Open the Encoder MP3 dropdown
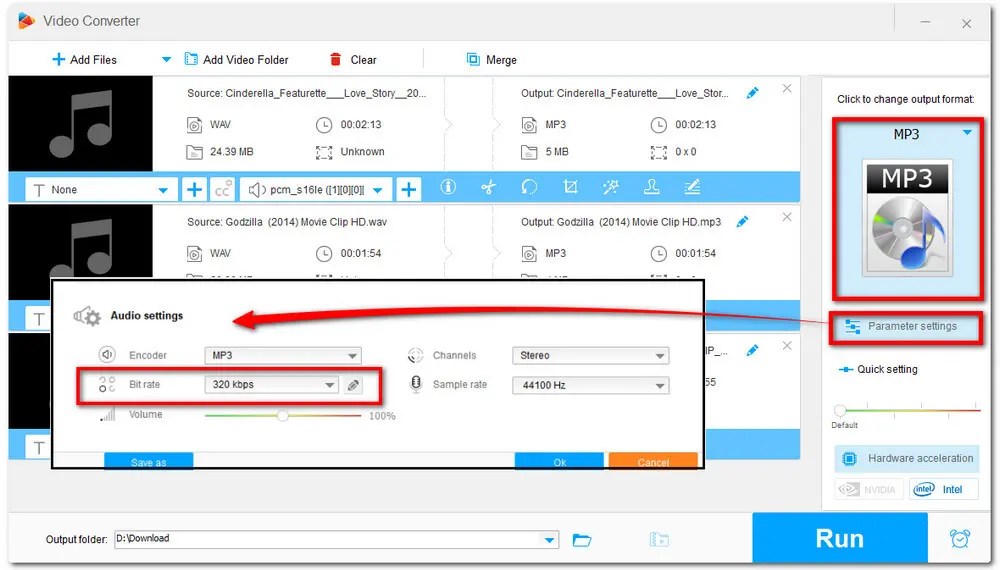 pos(283,355)
